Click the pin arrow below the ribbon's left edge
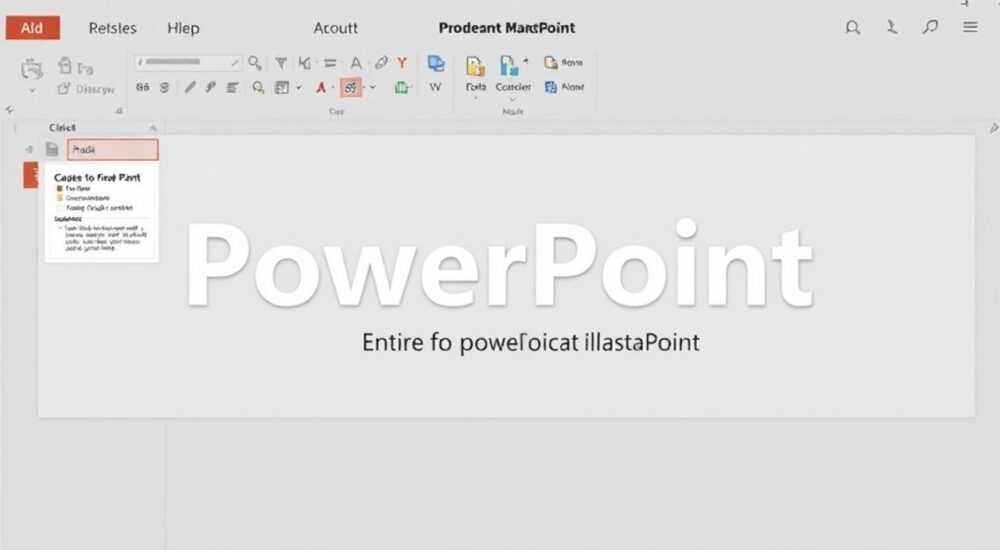Image resolution: width=1000 pixels, height=550 pixels. 10,110
